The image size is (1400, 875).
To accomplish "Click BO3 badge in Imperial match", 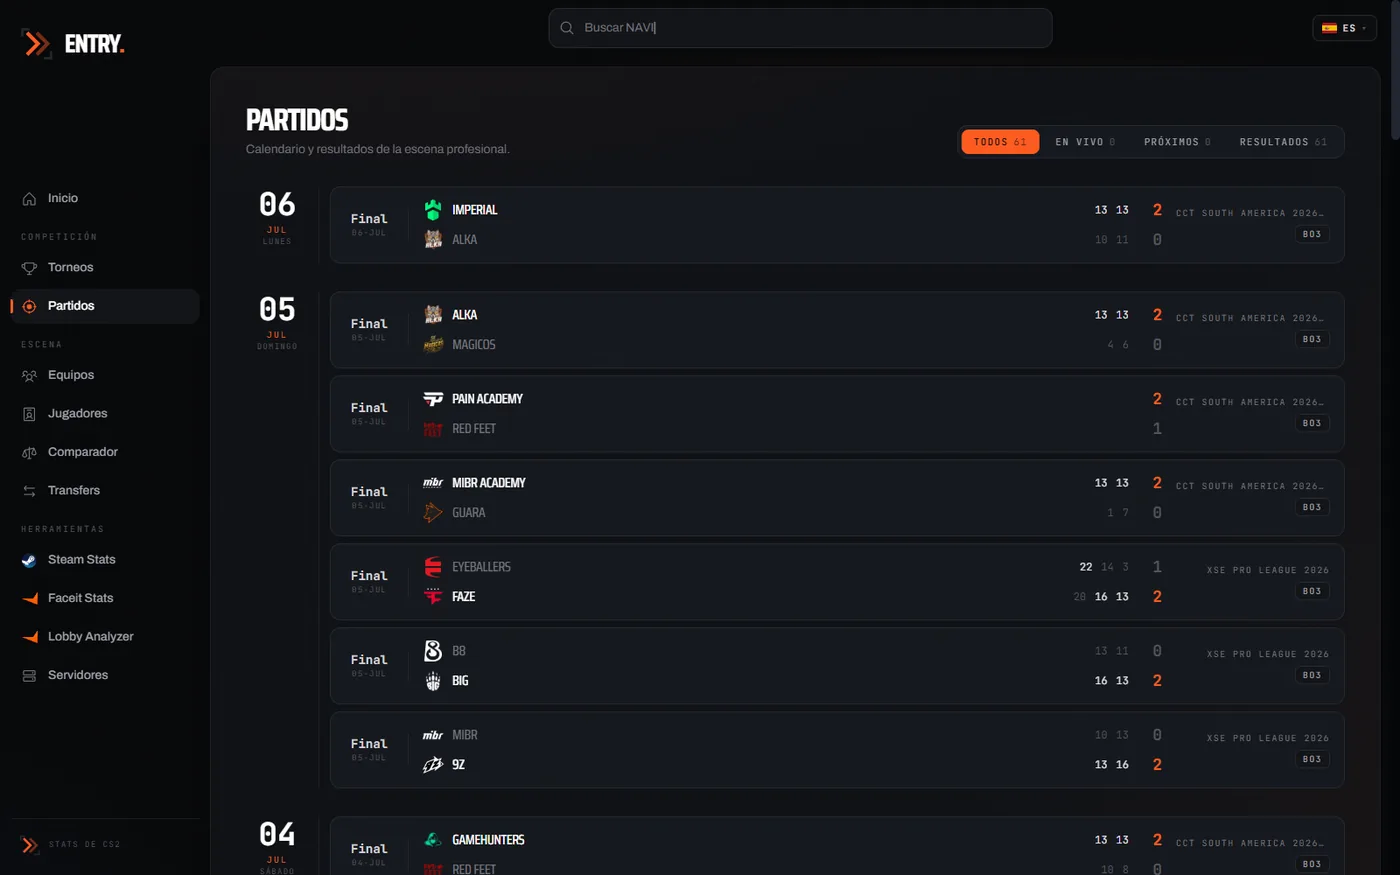I will coord(1312,234).
